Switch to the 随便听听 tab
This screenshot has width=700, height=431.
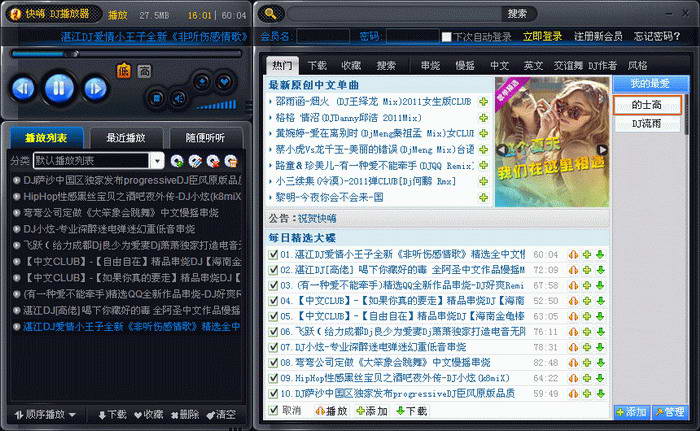[x=205, y=138]
